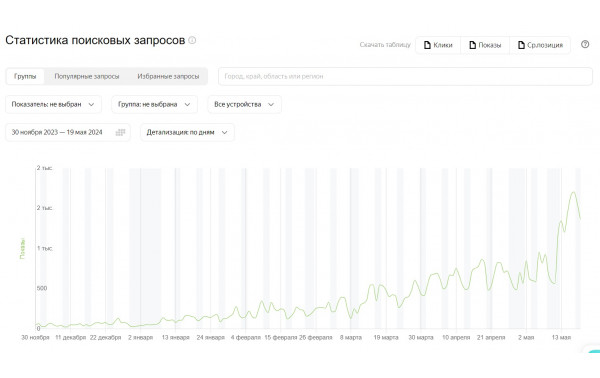Click the green Показы axis label

pyautogui.click(x=22, y=248)
